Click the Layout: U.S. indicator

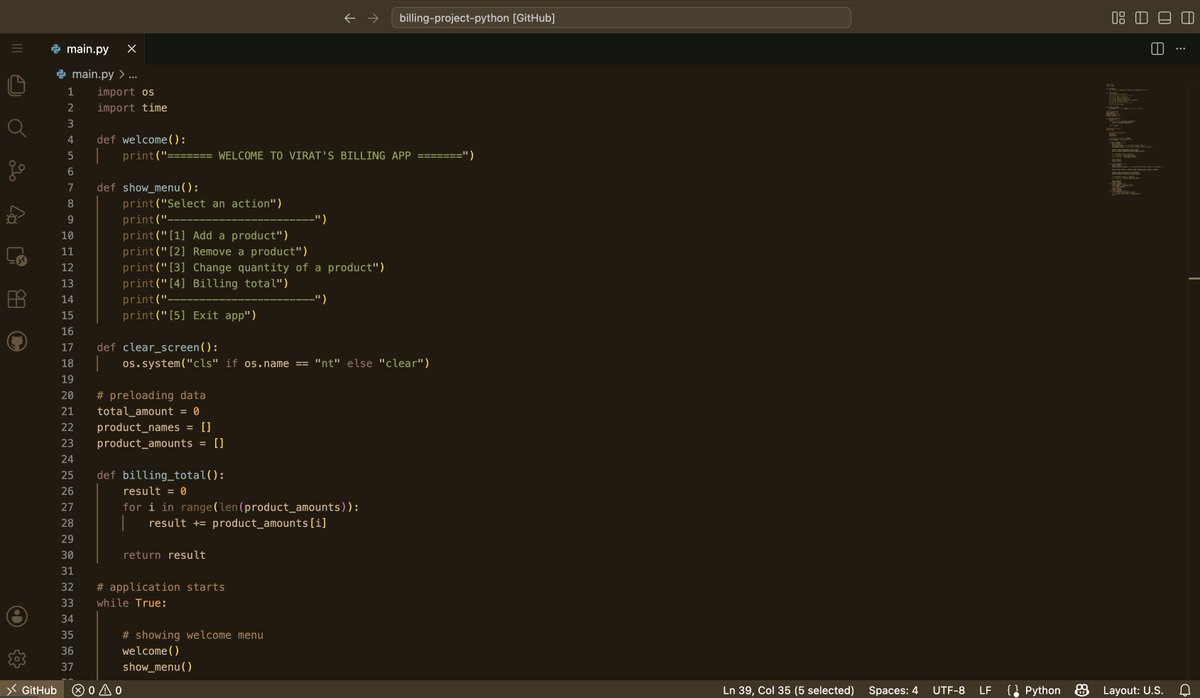[x=1133, y=690]
